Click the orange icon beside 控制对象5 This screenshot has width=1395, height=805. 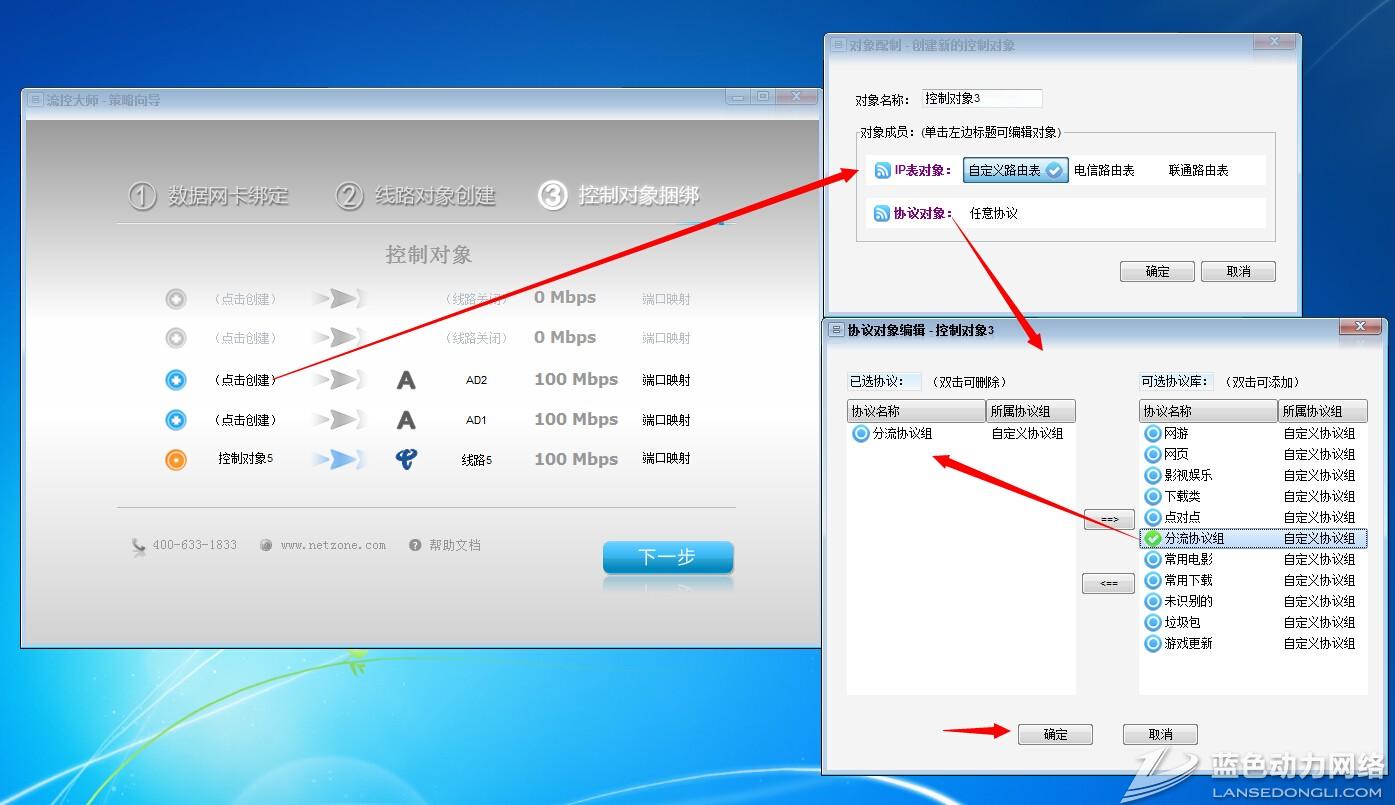[x=176, y=460]
